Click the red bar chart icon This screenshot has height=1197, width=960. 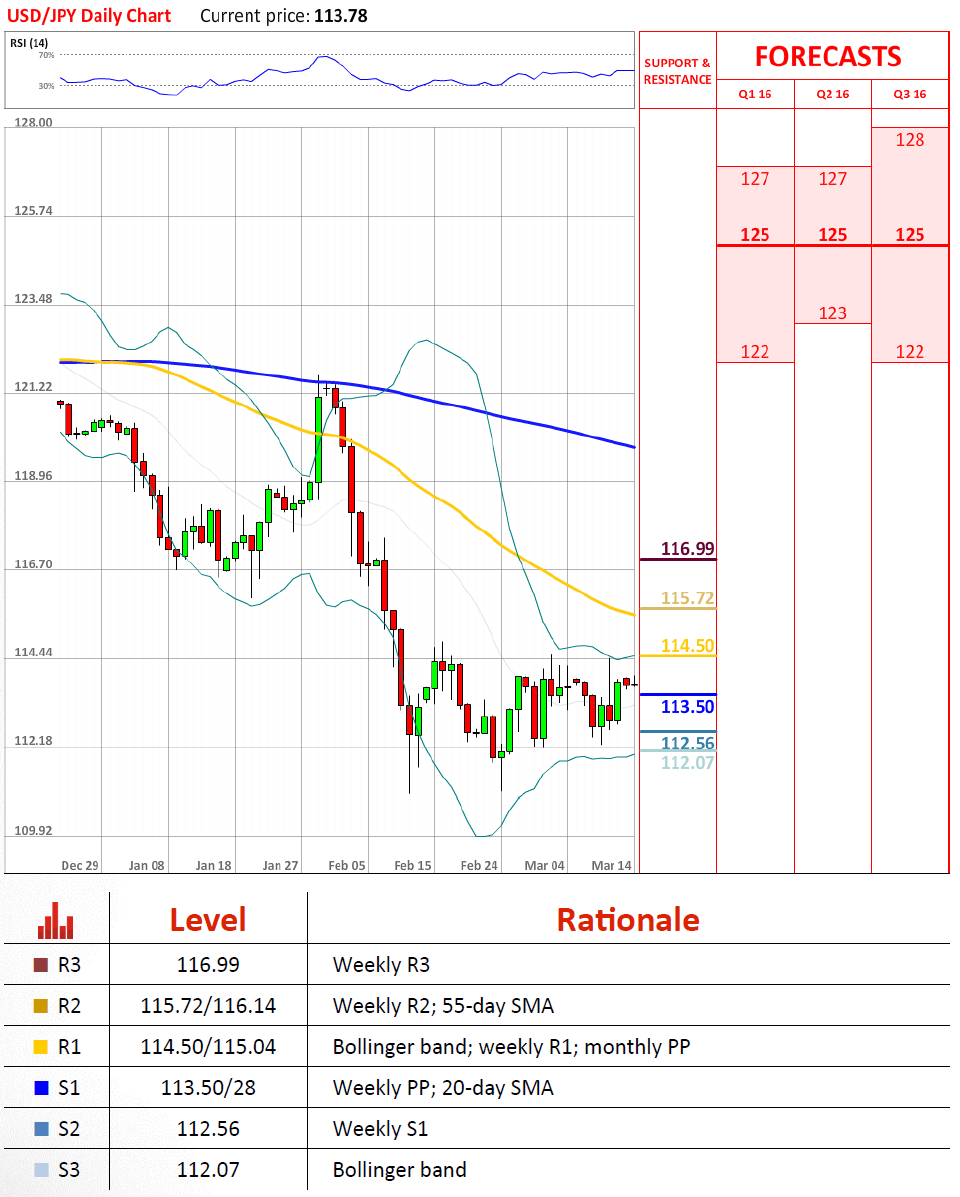coord(56,921)
